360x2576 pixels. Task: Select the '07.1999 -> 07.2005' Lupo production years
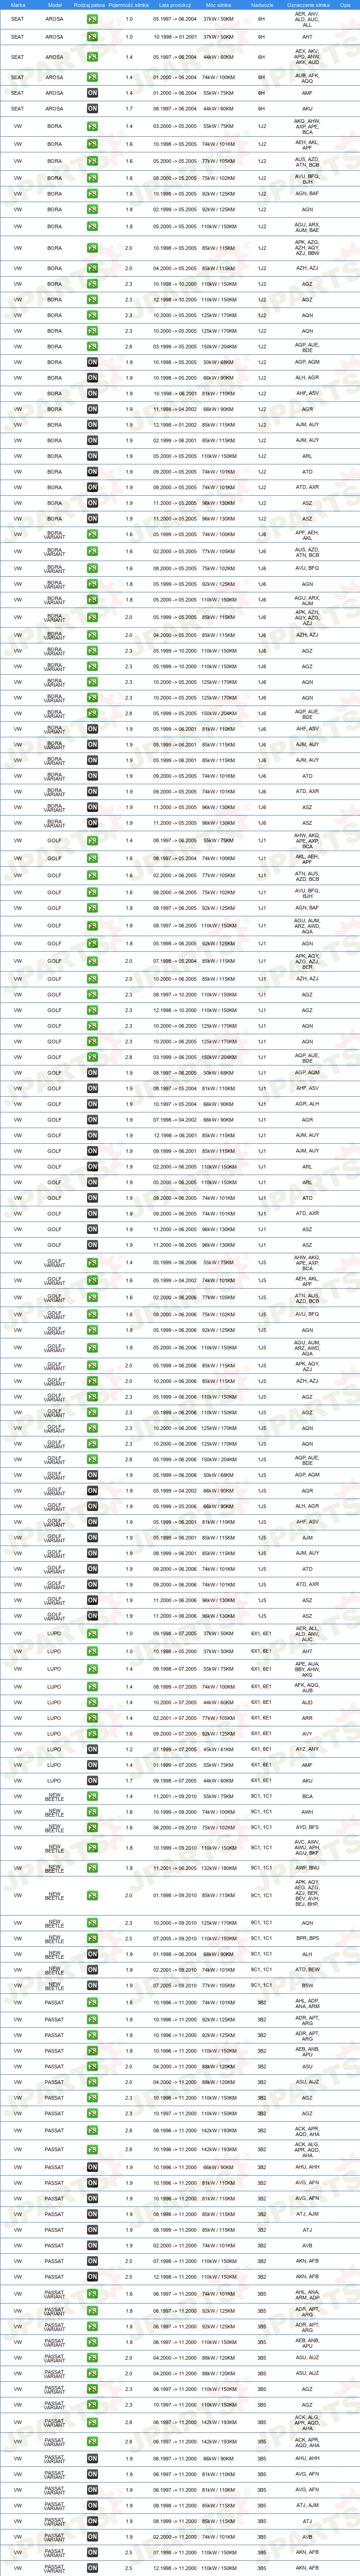tap(175, 1750)
